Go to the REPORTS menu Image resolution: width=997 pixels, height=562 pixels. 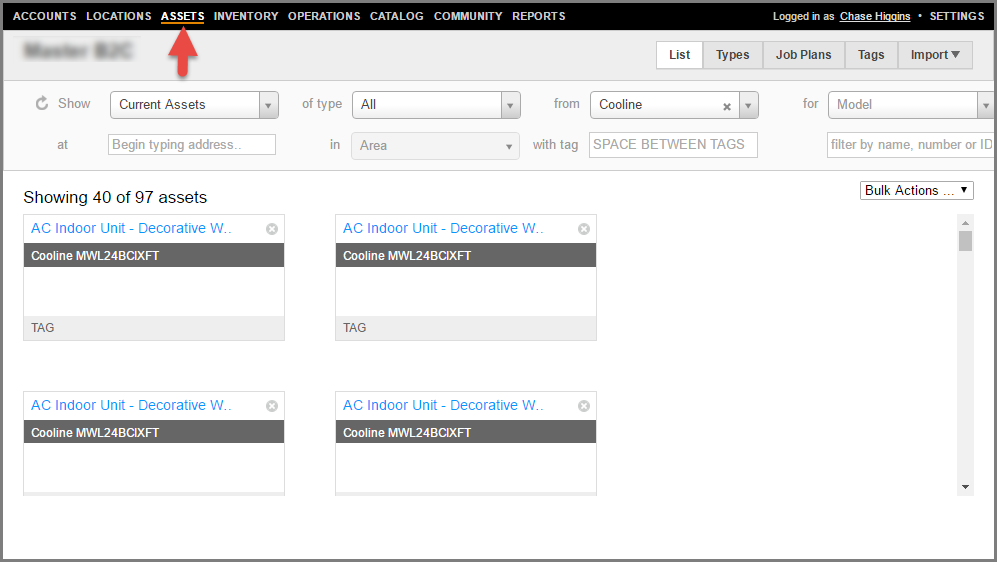pyautogui.click(x=538, y=16)
